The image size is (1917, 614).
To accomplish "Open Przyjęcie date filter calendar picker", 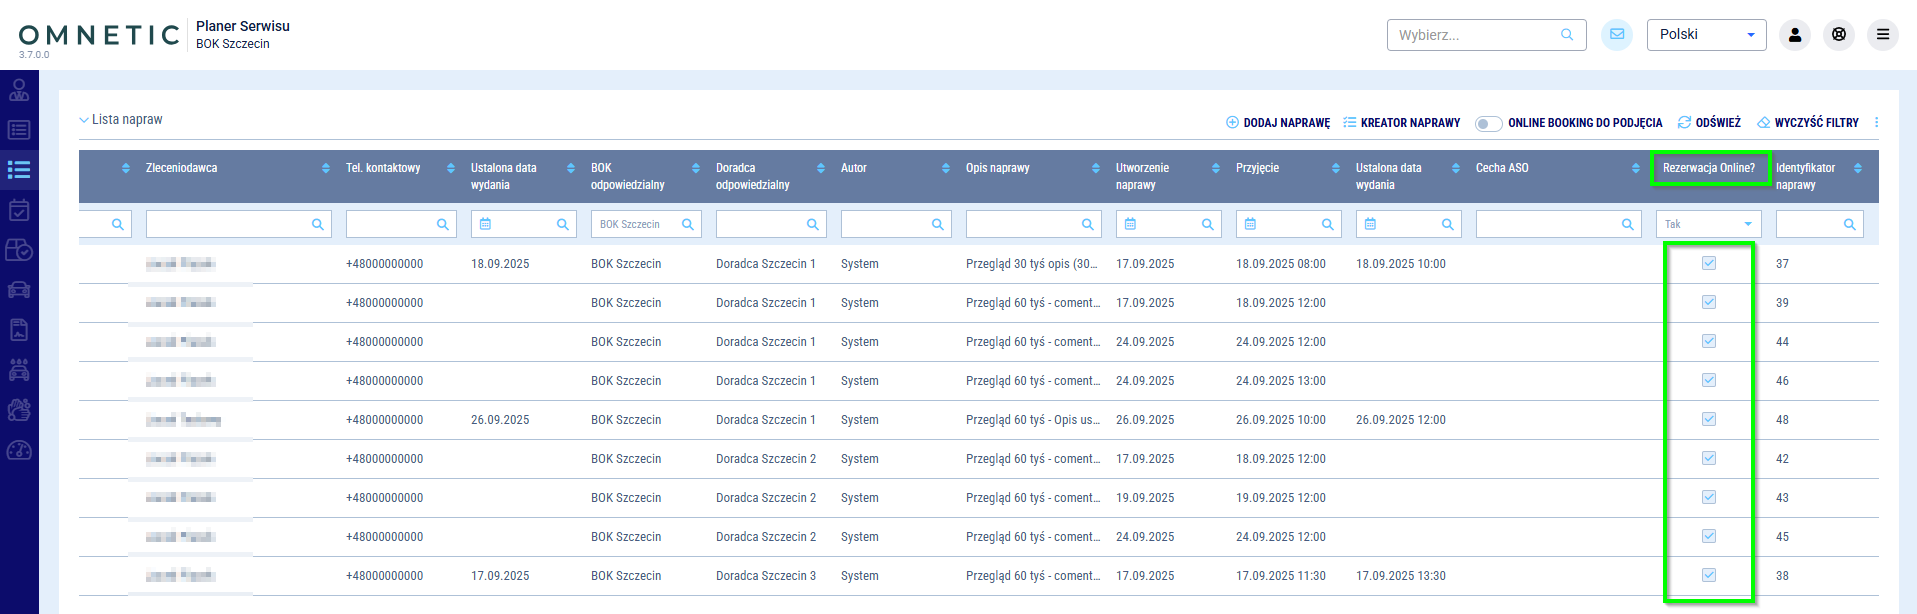I will (1250, 224).
